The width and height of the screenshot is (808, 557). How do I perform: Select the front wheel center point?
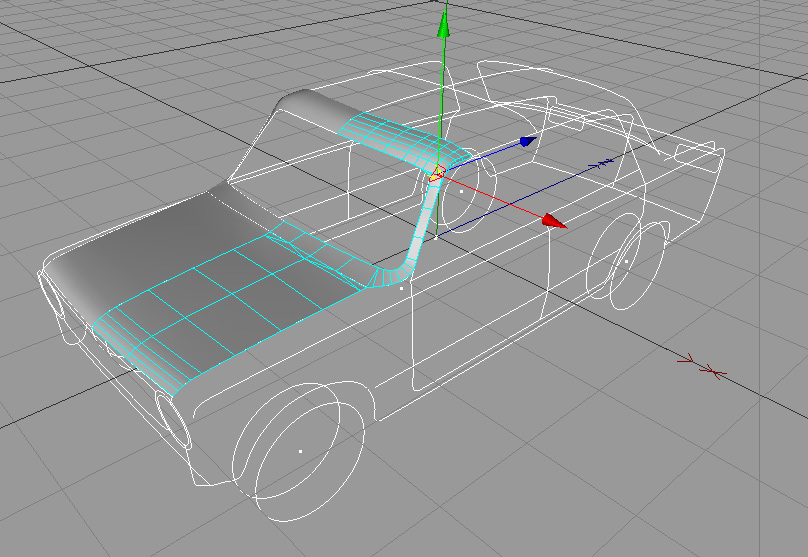[x=300, y=451]
